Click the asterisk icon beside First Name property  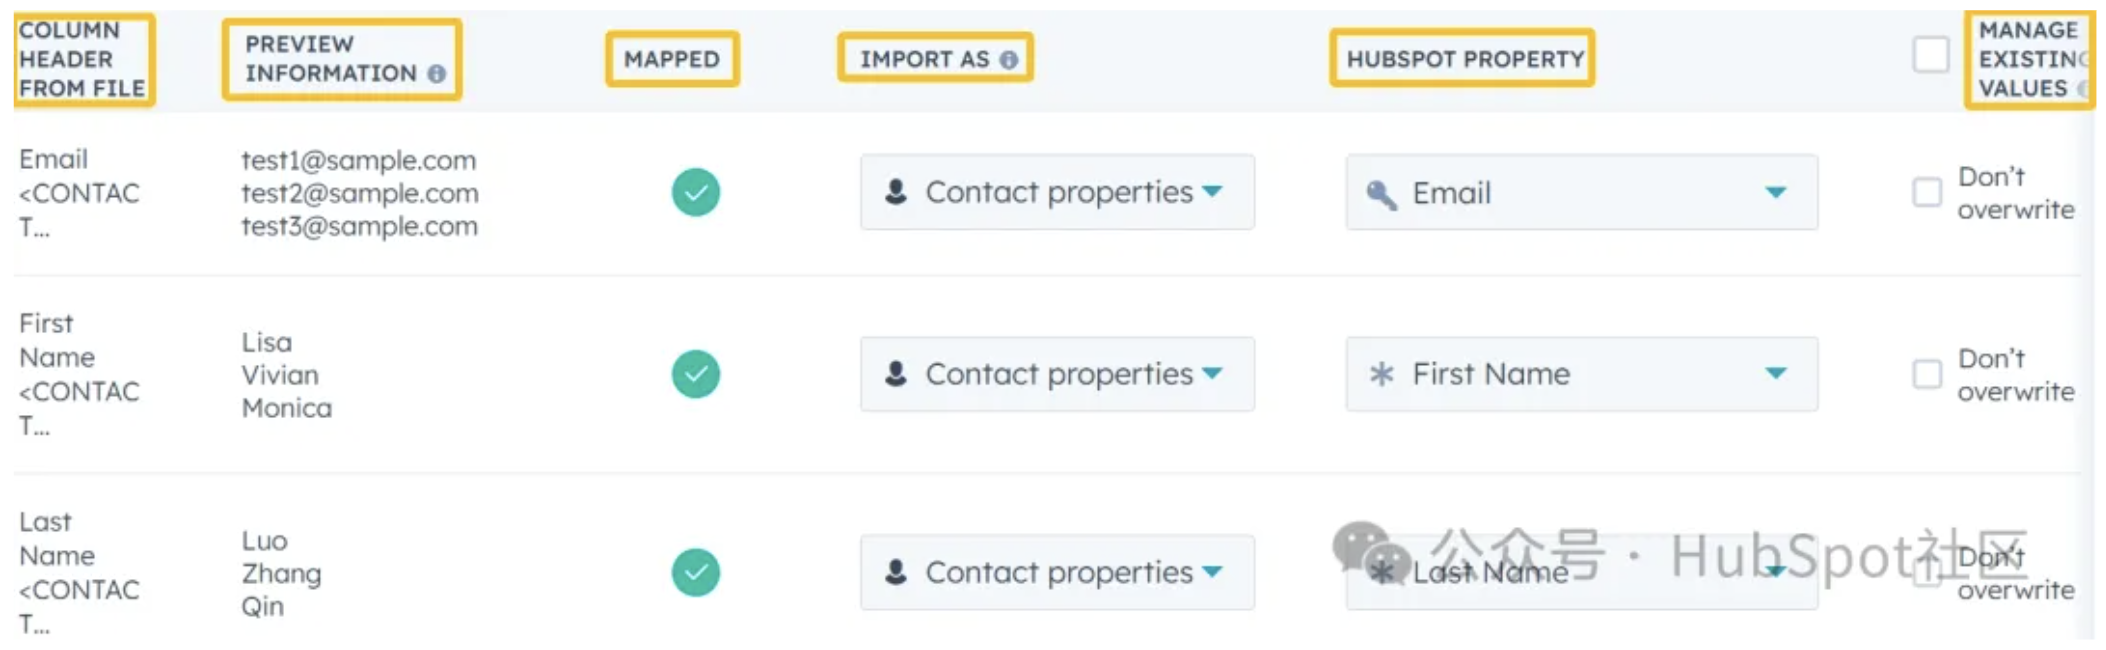1382,374
